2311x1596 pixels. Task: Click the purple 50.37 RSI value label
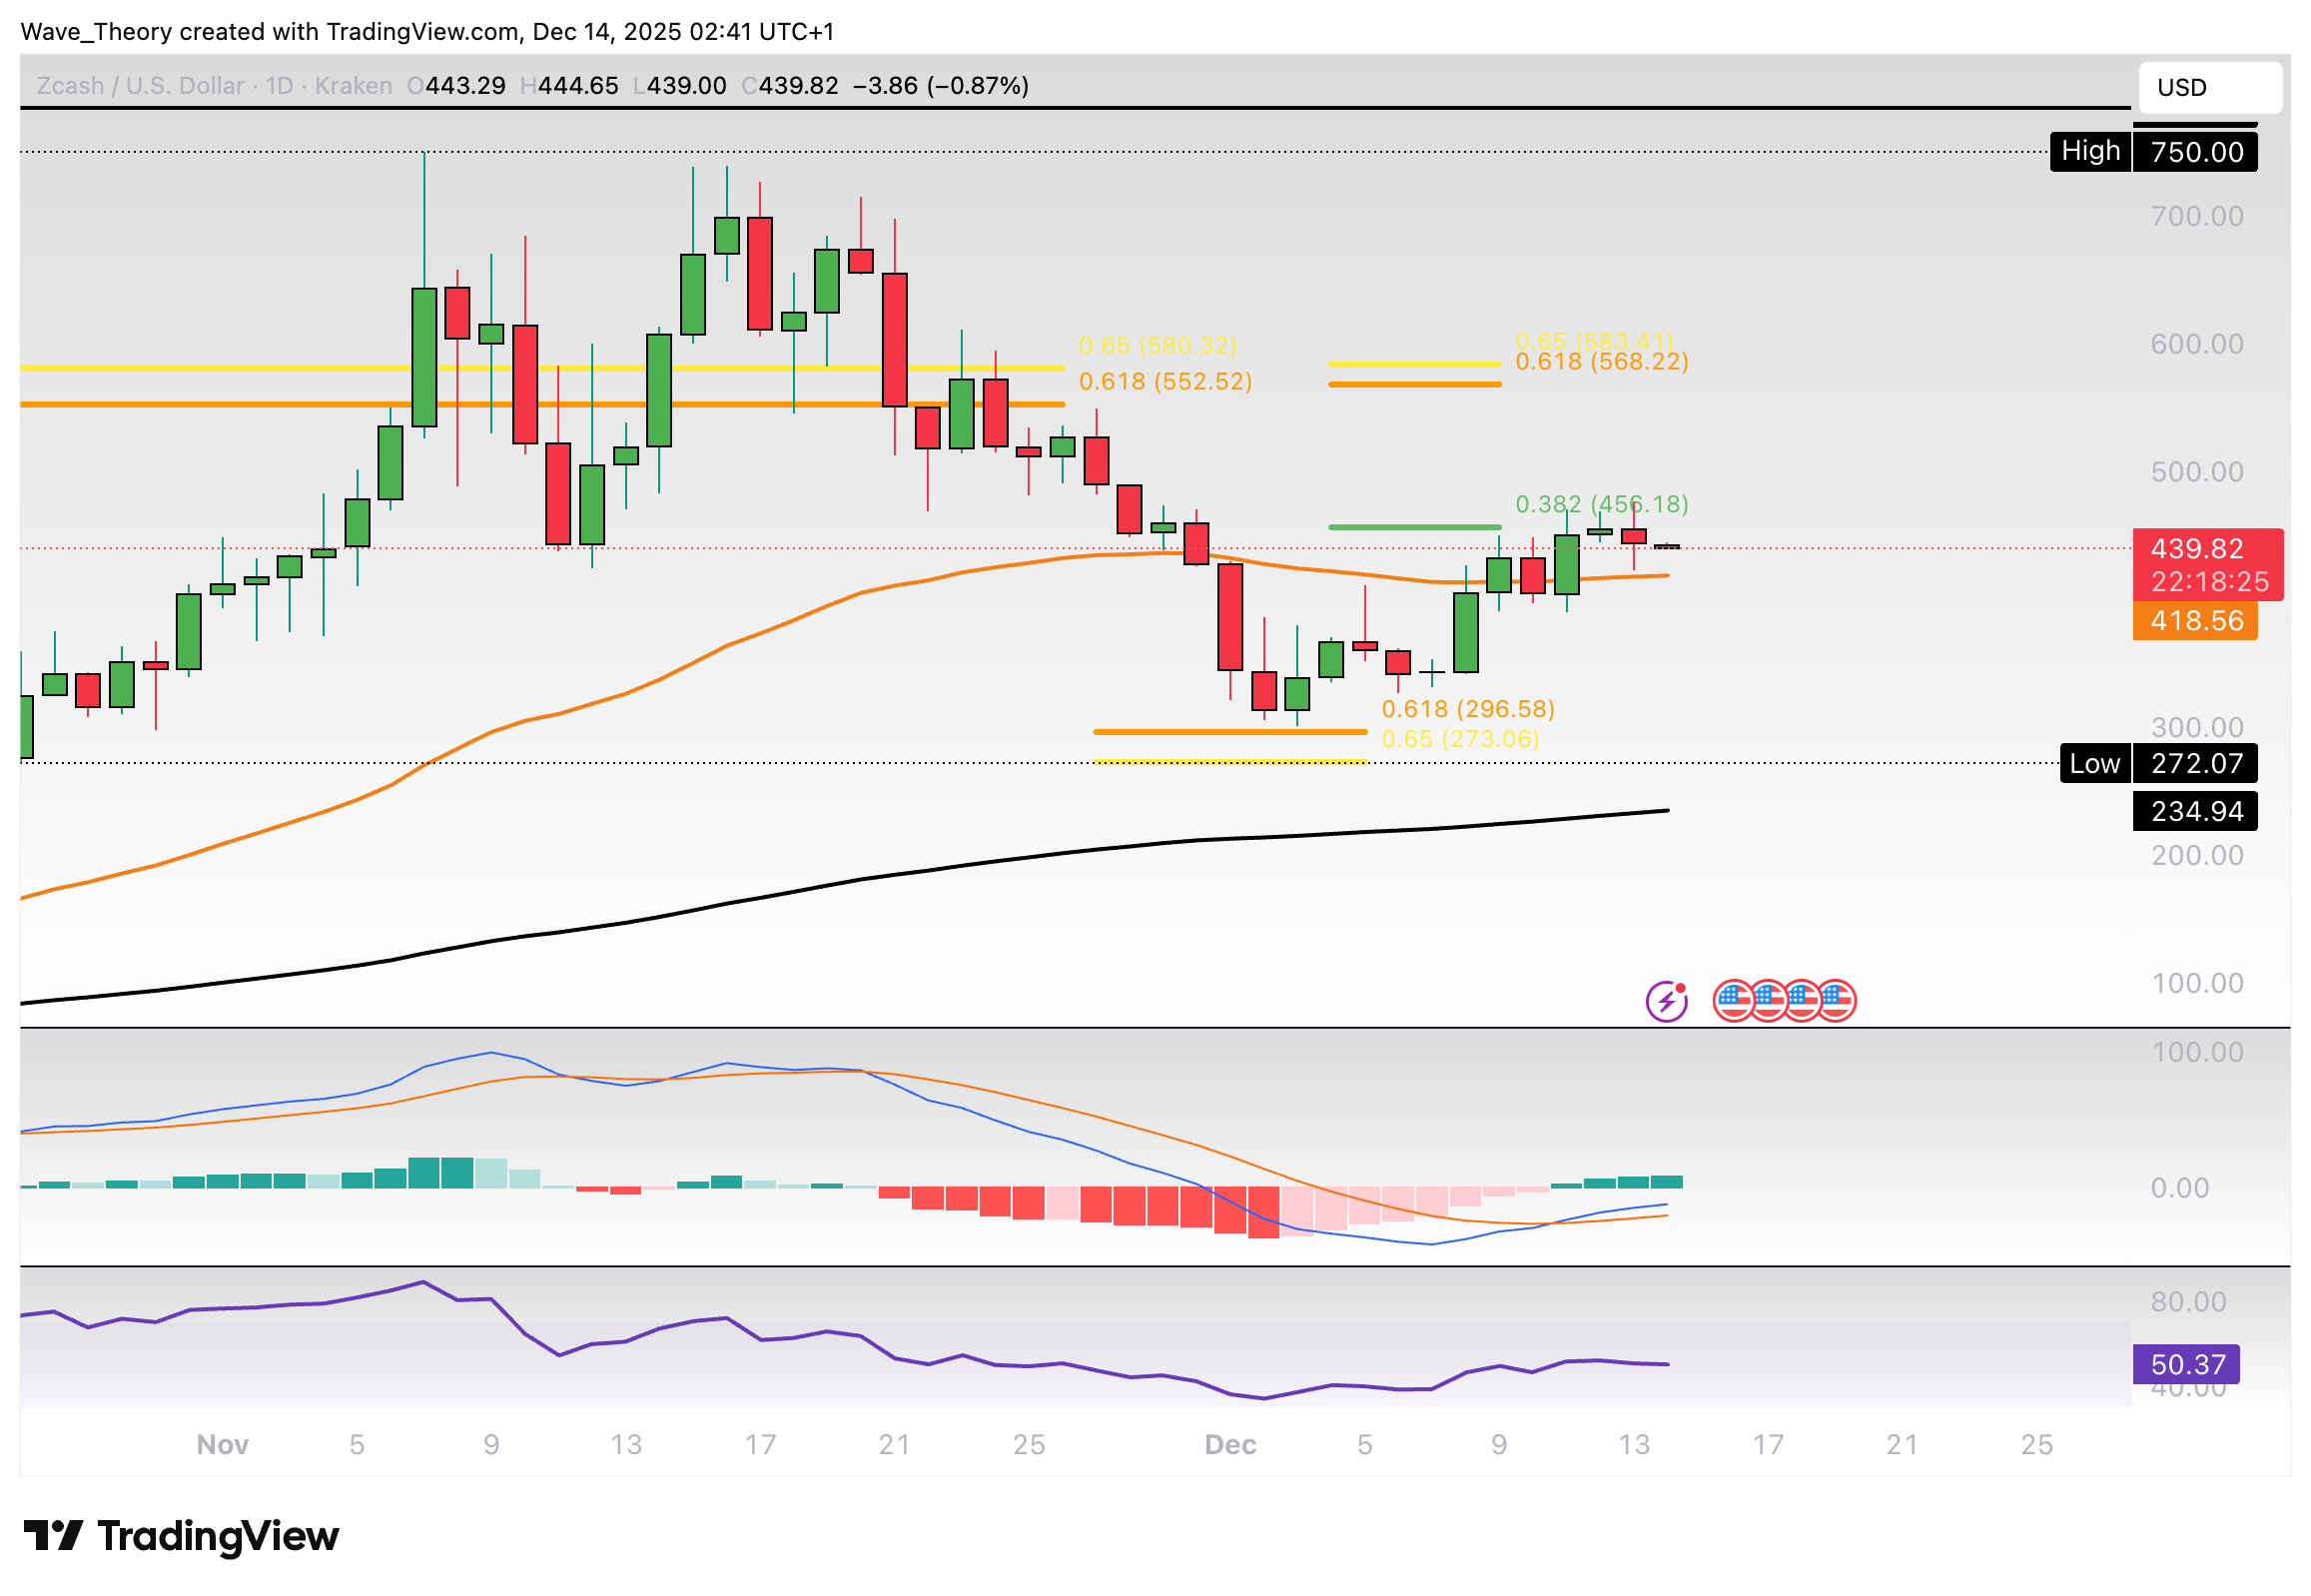(2186, 1365)
